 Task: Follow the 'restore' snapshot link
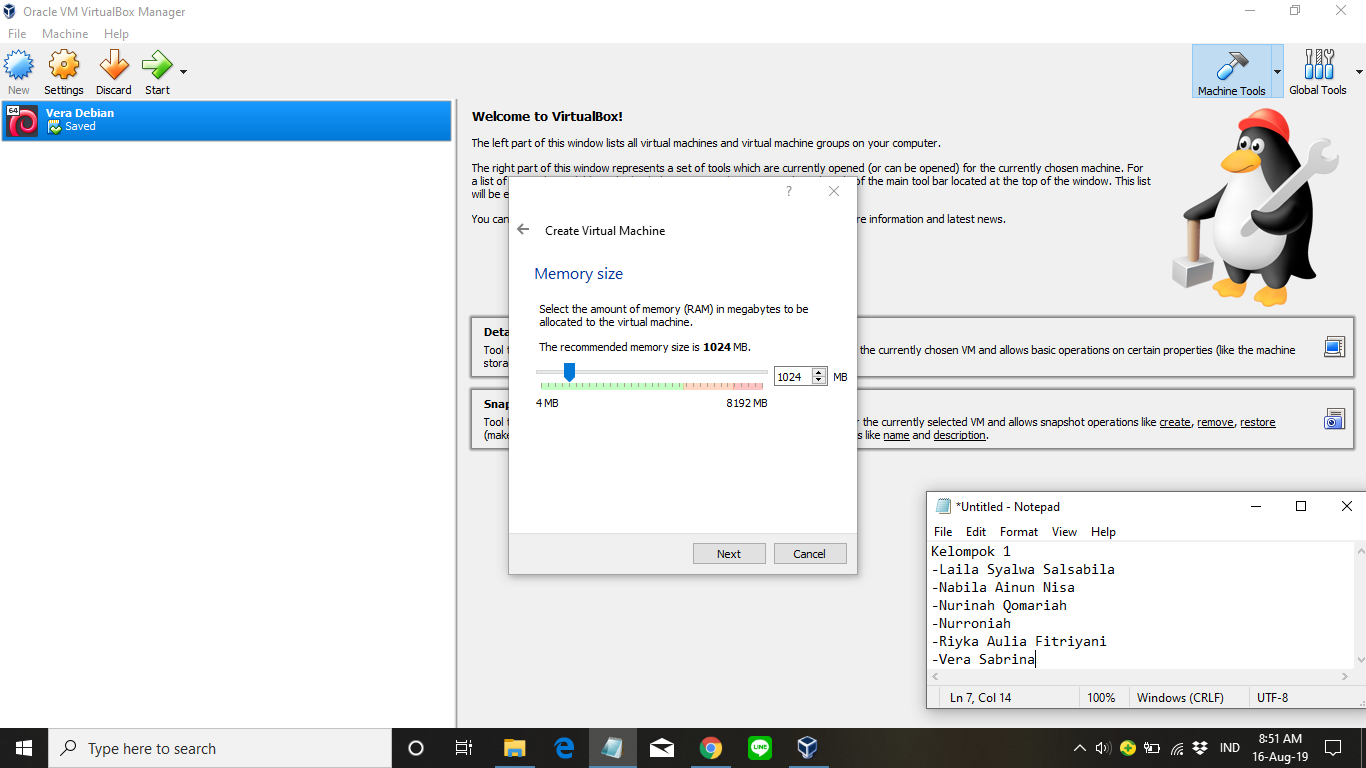pyautogui.click(x=1258, y=422)
